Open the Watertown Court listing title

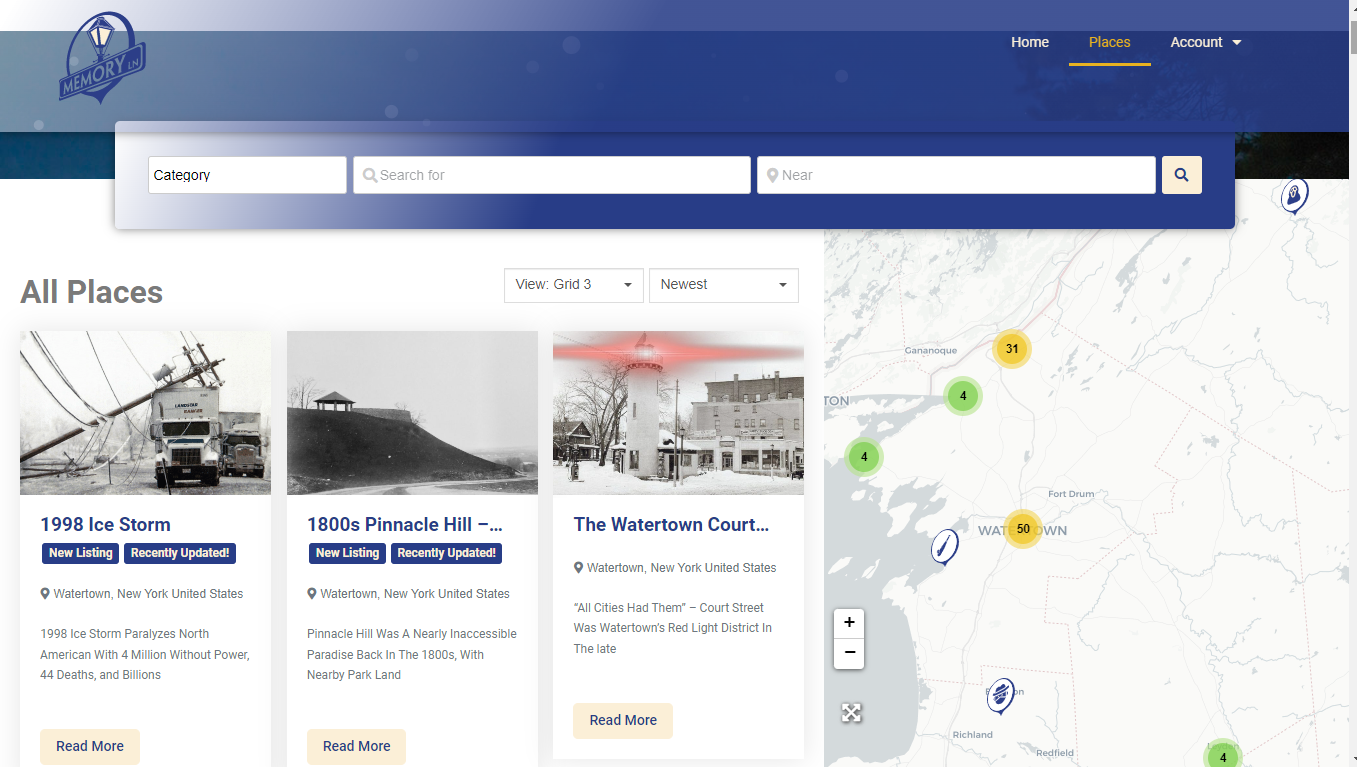tap(671, 524)
